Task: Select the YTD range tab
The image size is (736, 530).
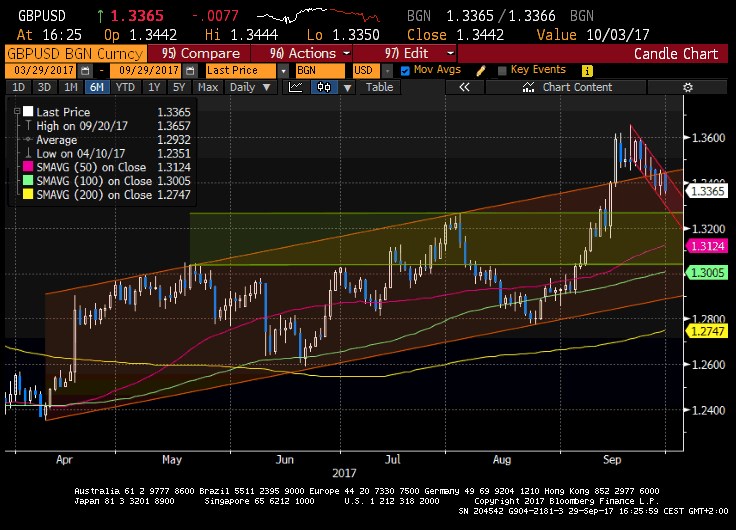Action: pos(125,87)
